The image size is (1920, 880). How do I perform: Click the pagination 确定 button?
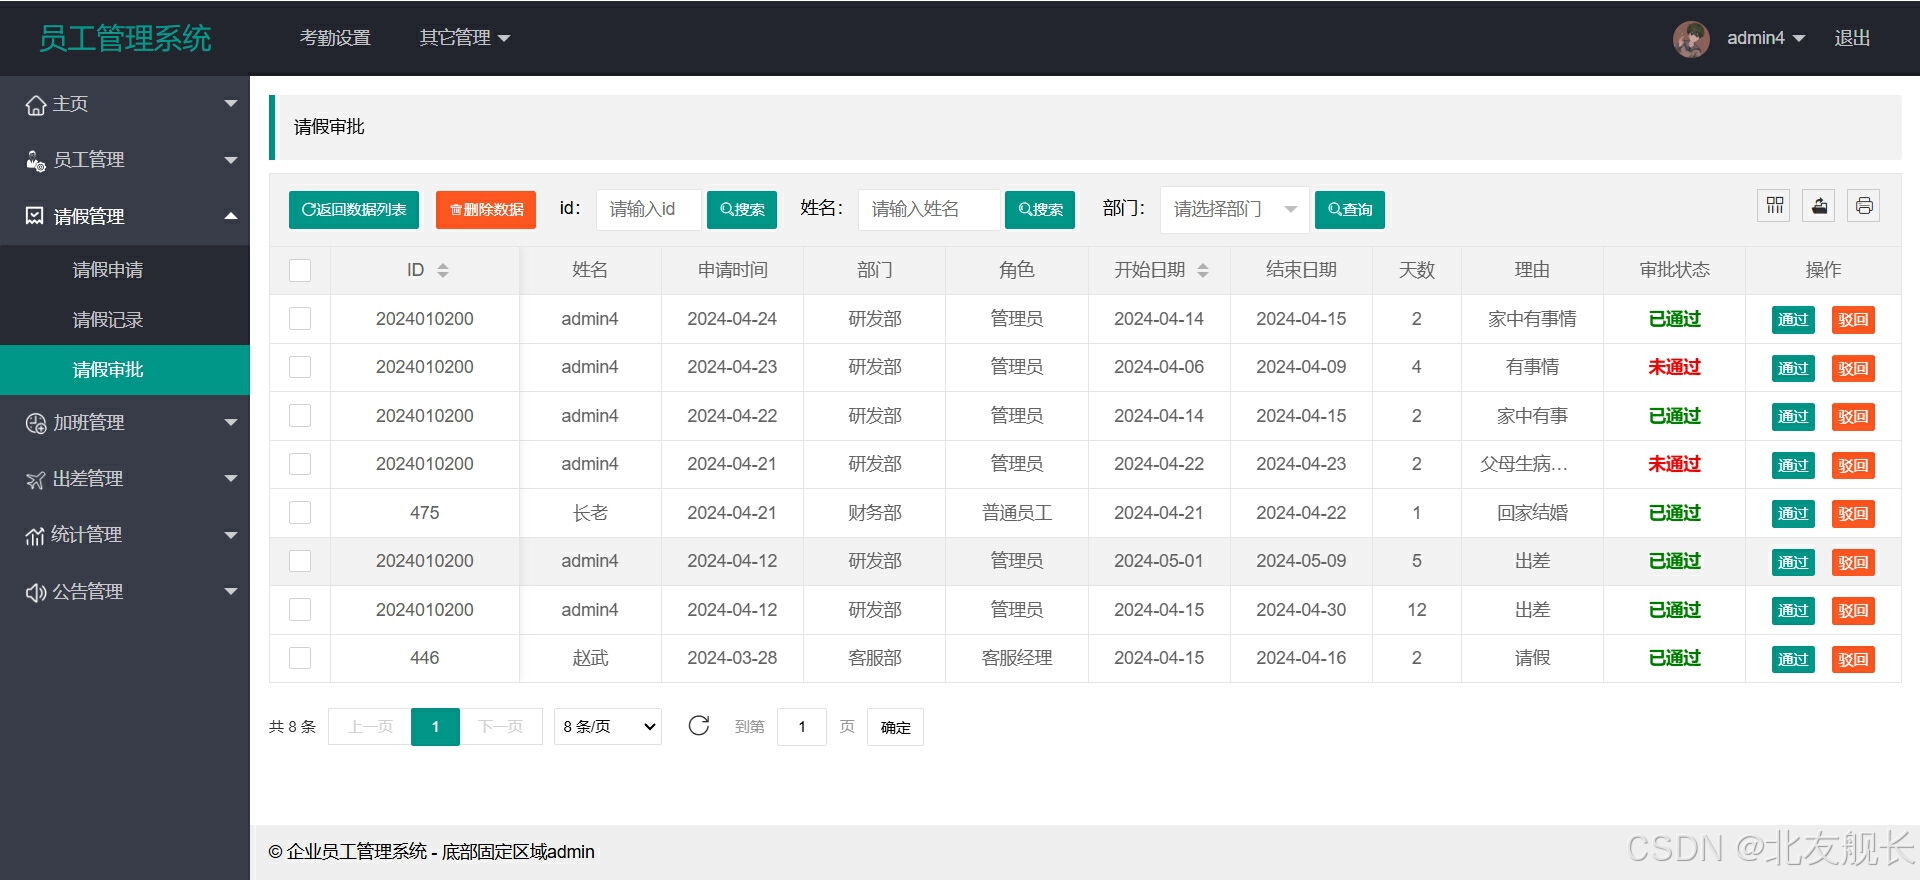pos(895,727)
